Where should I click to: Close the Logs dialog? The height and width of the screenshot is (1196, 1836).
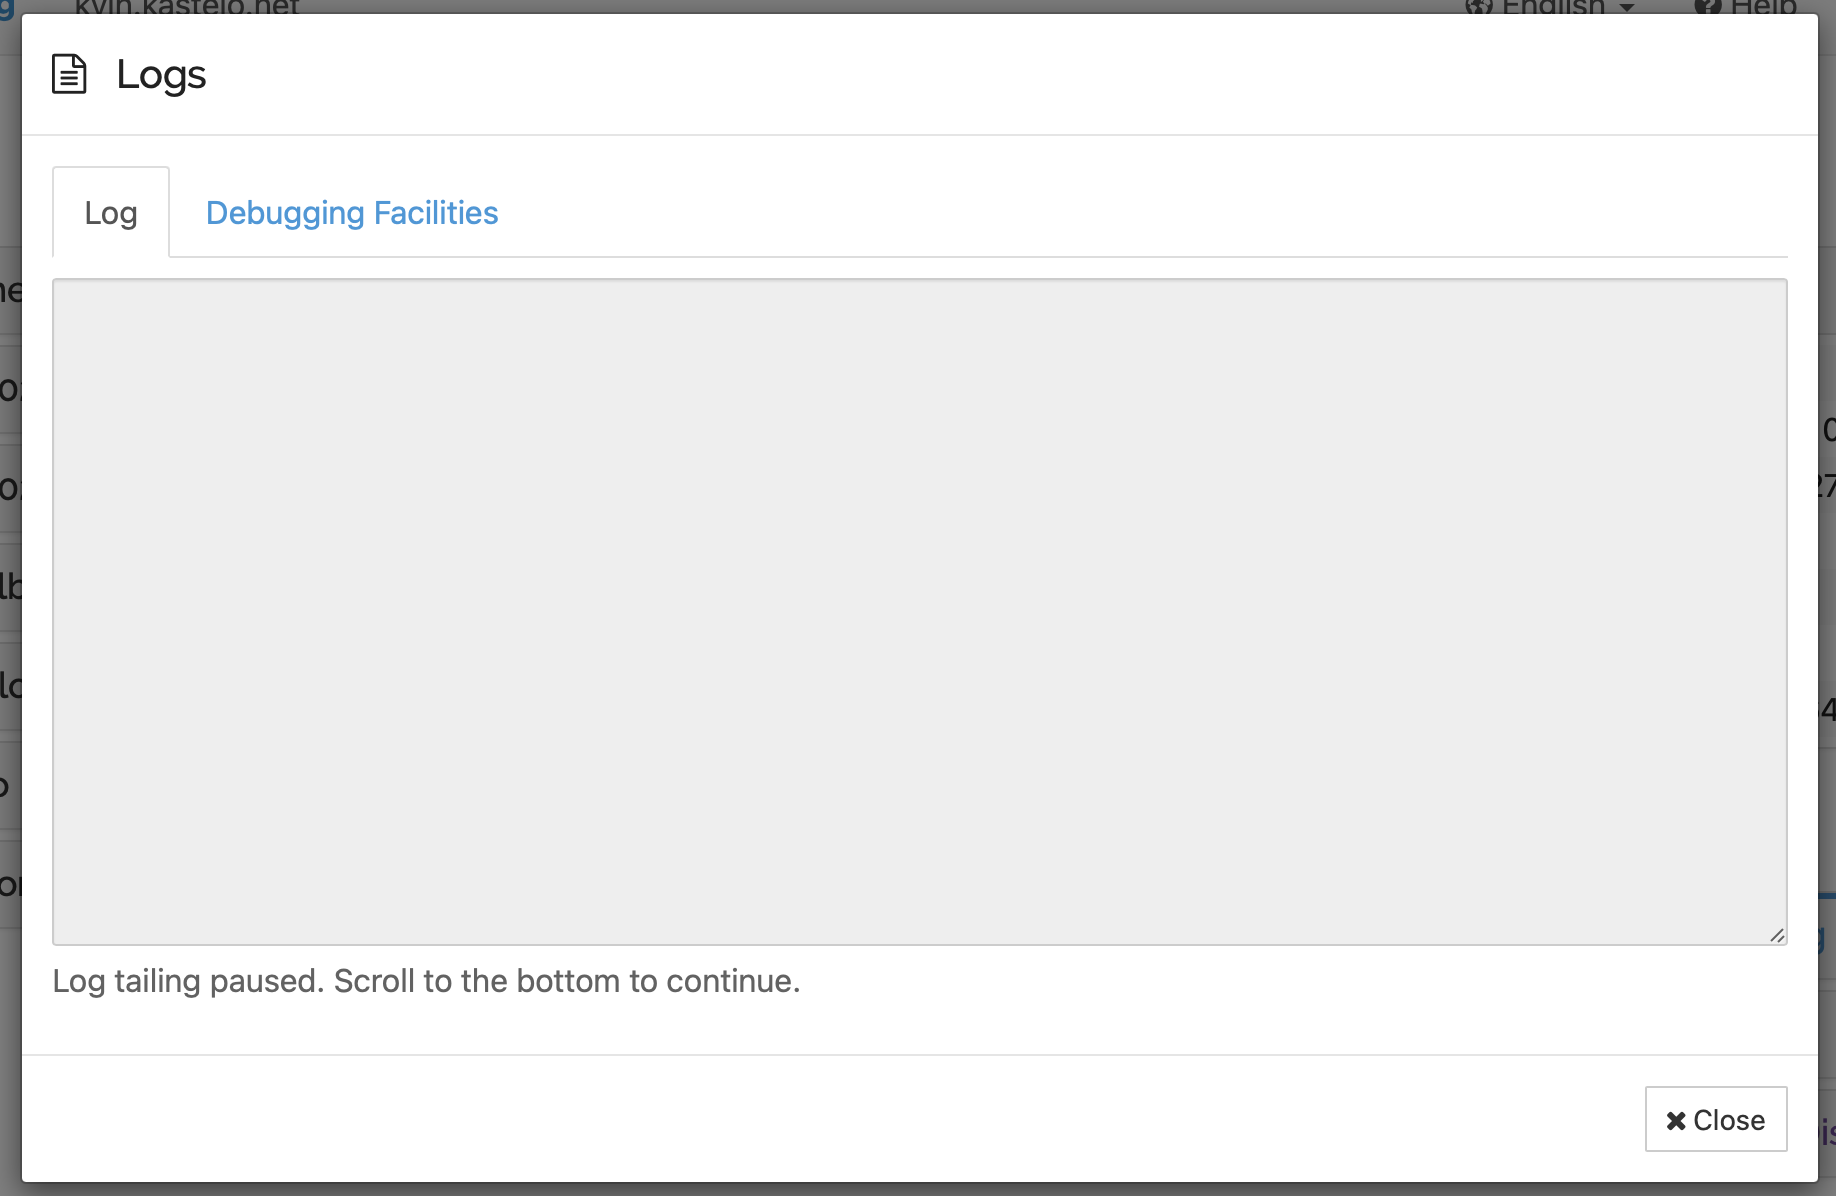click(x=1715, y=1119)
